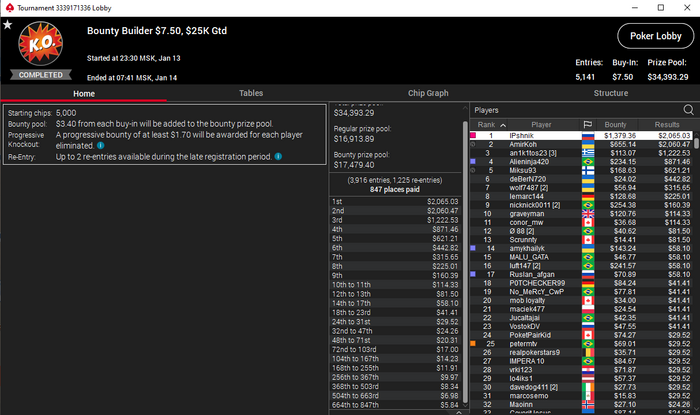Open the Chip Graph tab
Screen dimensions: 700x415
428,93
